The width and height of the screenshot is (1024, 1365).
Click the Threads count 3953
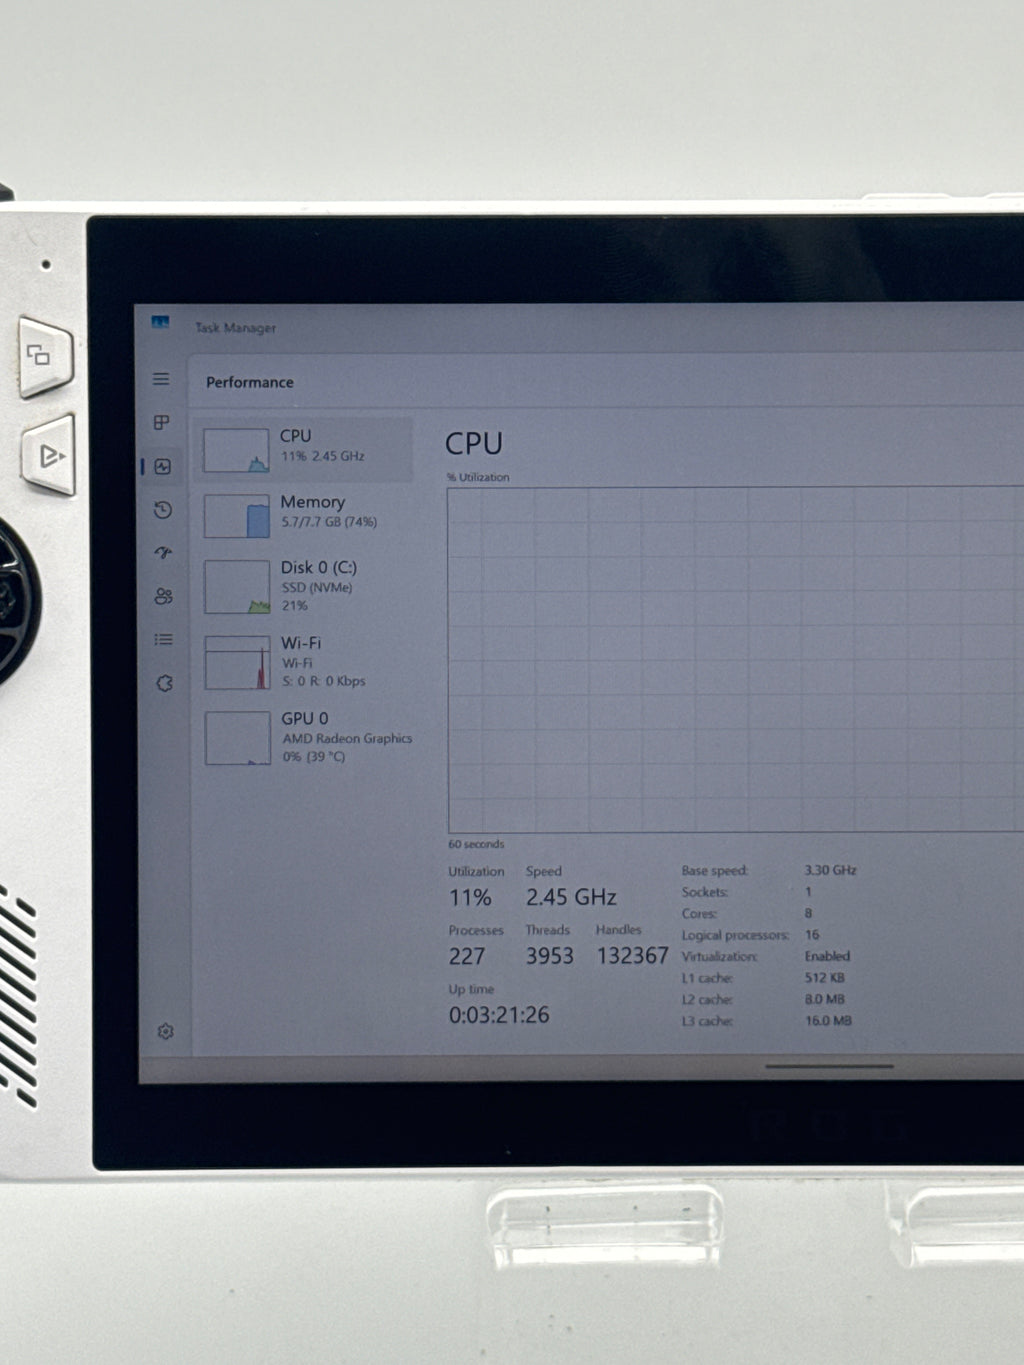[550, 956]
